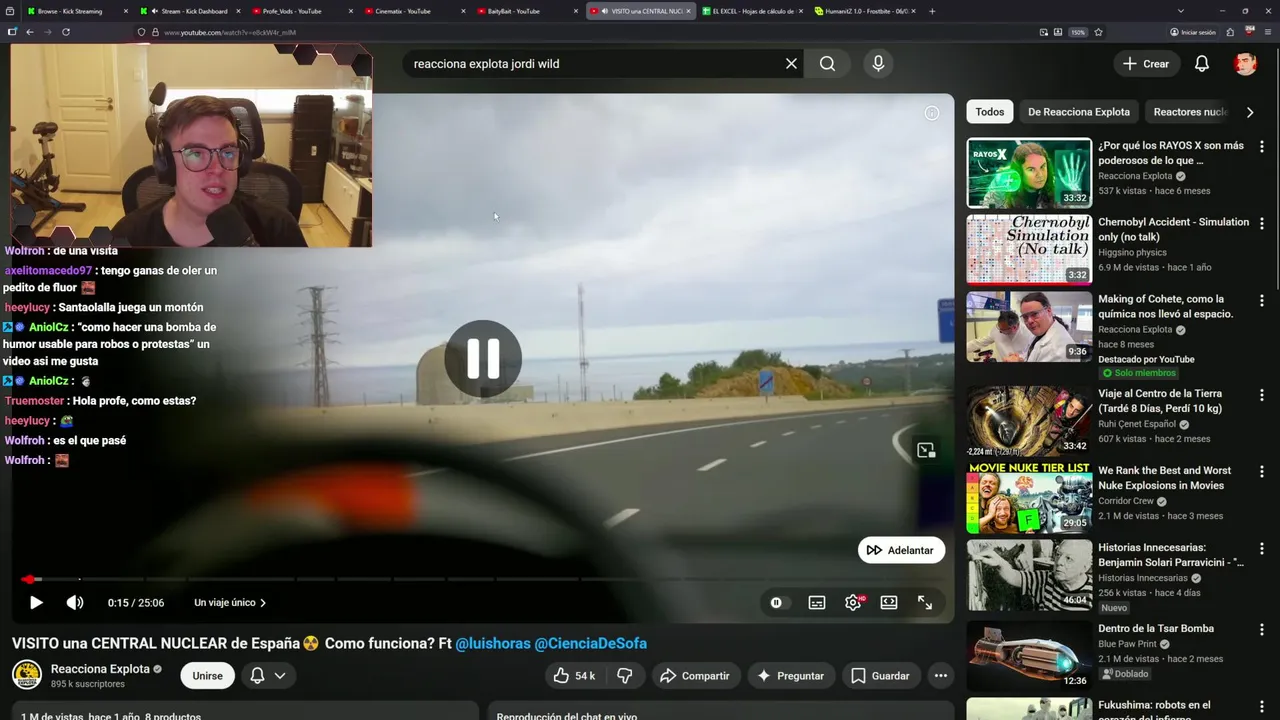The height and width of the screenshot is (720, 1280).
Task: Open 'Dentro de la Tsar Bomba' video title
Action: click(1156, 629)
